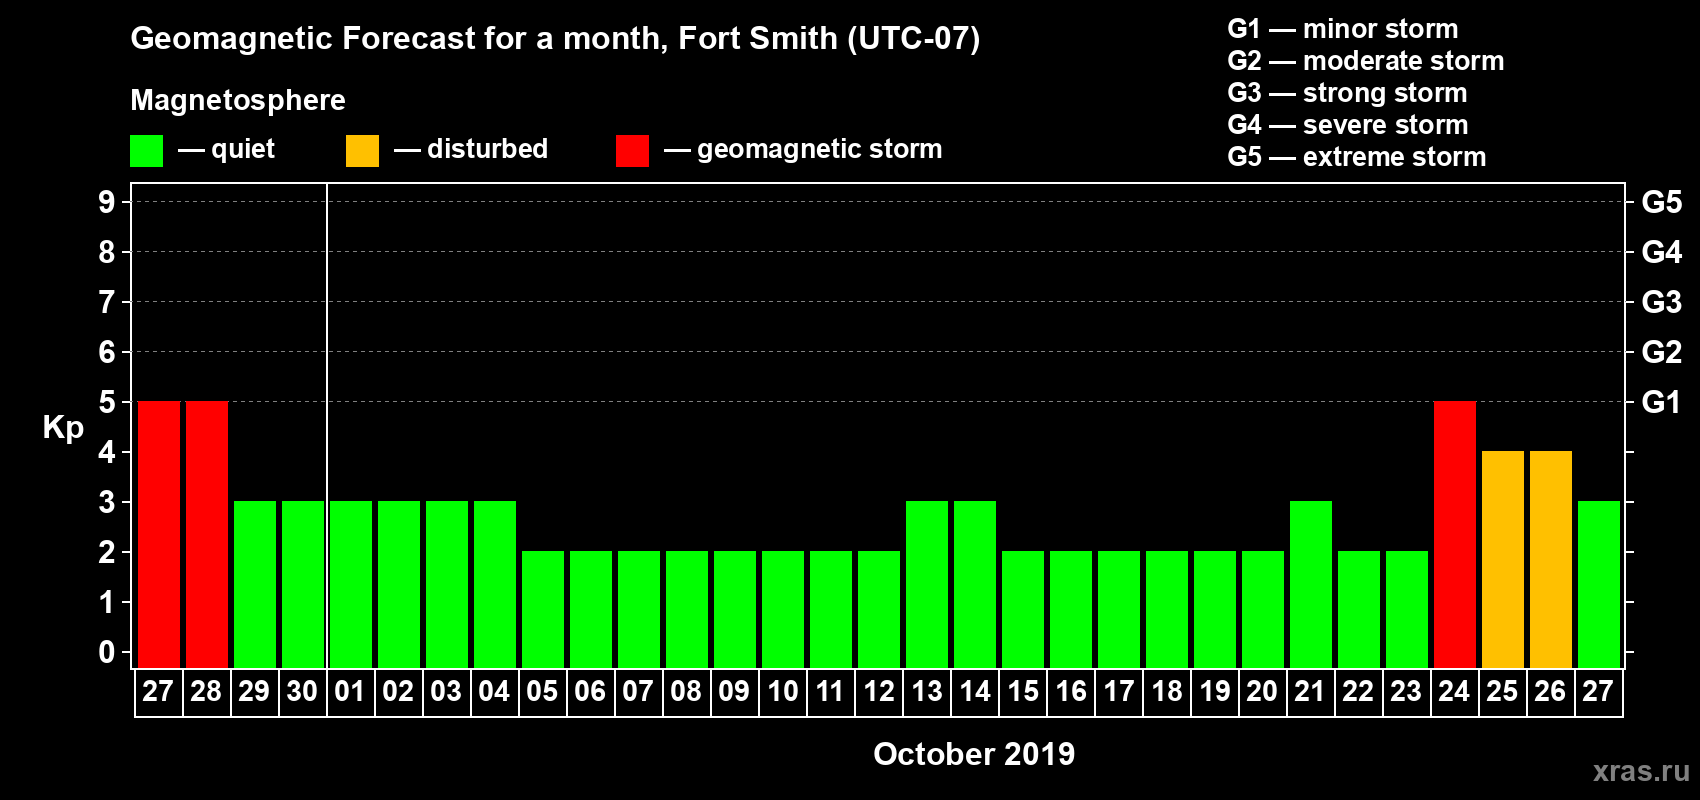This screenshot has height=800, width=1700.
Task: Click the last green bar above final 27
Action: click(1599, 584)
